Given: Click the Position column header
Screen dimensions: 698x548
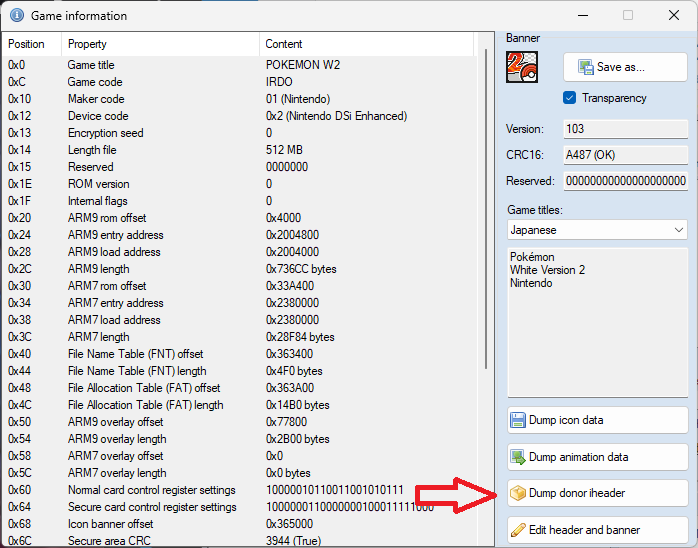Looking at the screenshot, I should (x=32, y=44).
